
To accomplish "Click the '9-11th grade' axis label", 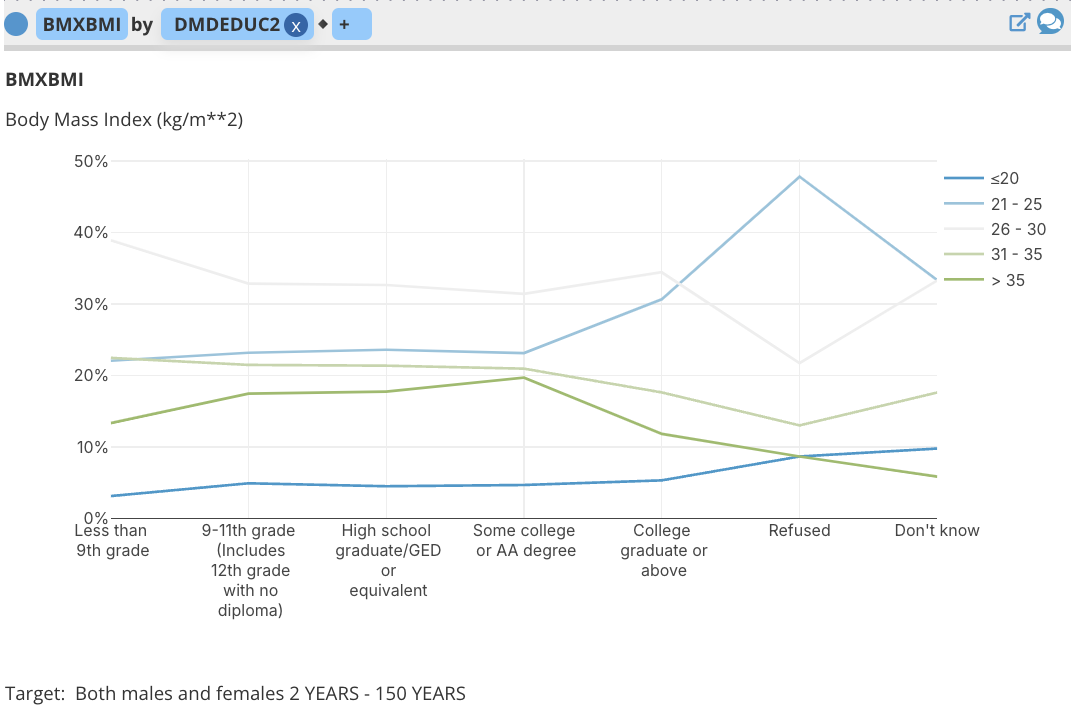I will click(x=249, y=570).
